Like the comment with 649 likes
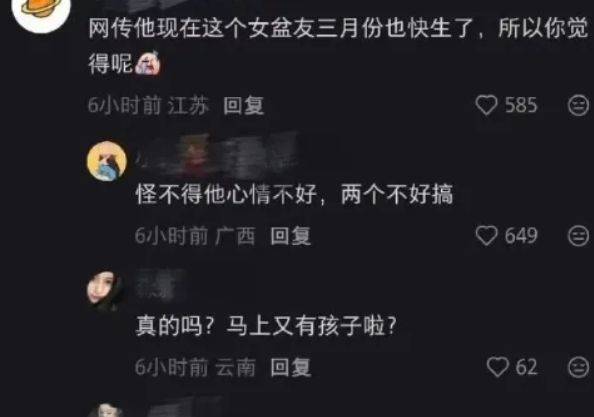Viewport: 594px width, 417px height. (486, 236)
